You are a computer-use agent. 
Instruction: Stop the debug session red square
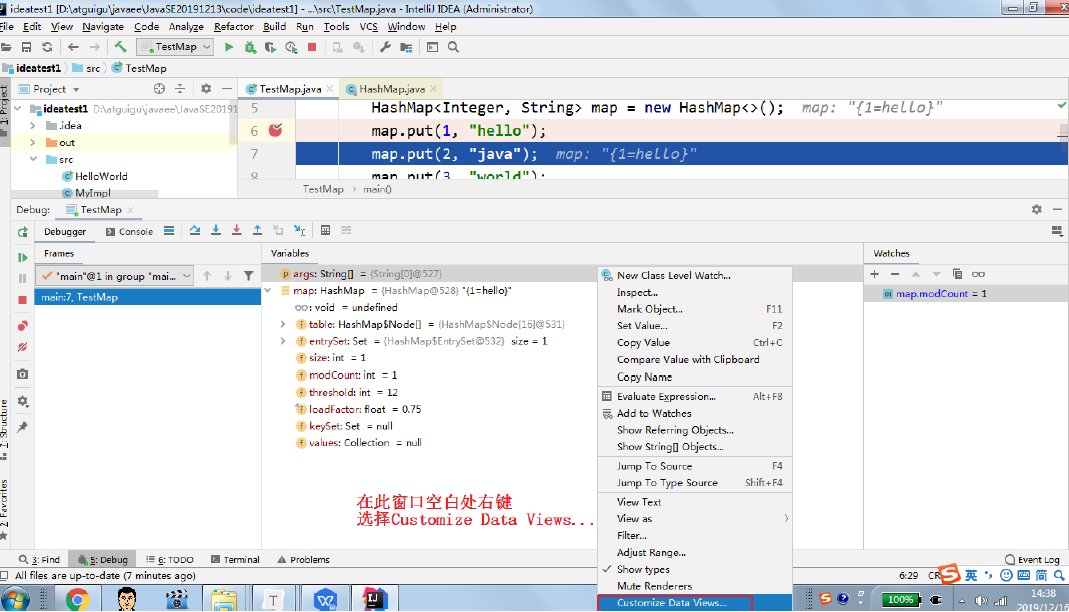click(x=22, y=300)
